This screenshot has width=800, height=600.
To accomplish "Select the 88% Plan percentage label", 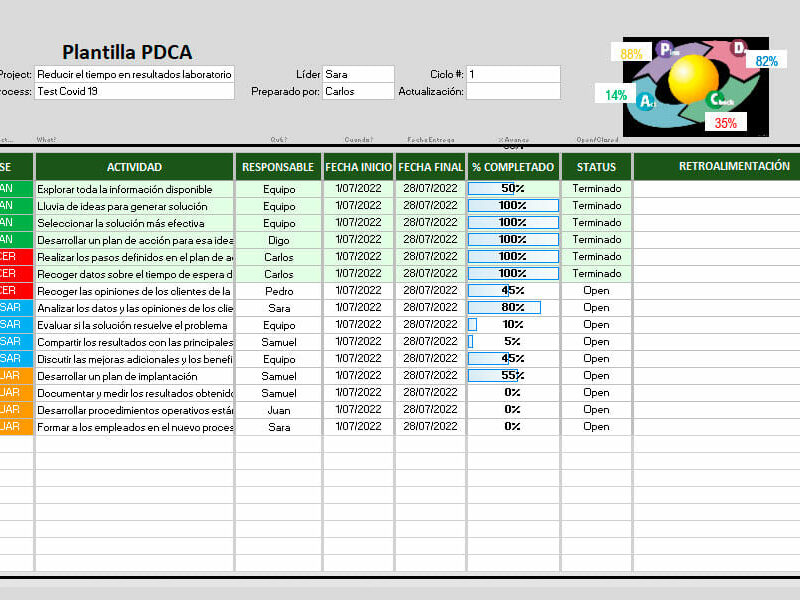I will click(631, 54).
